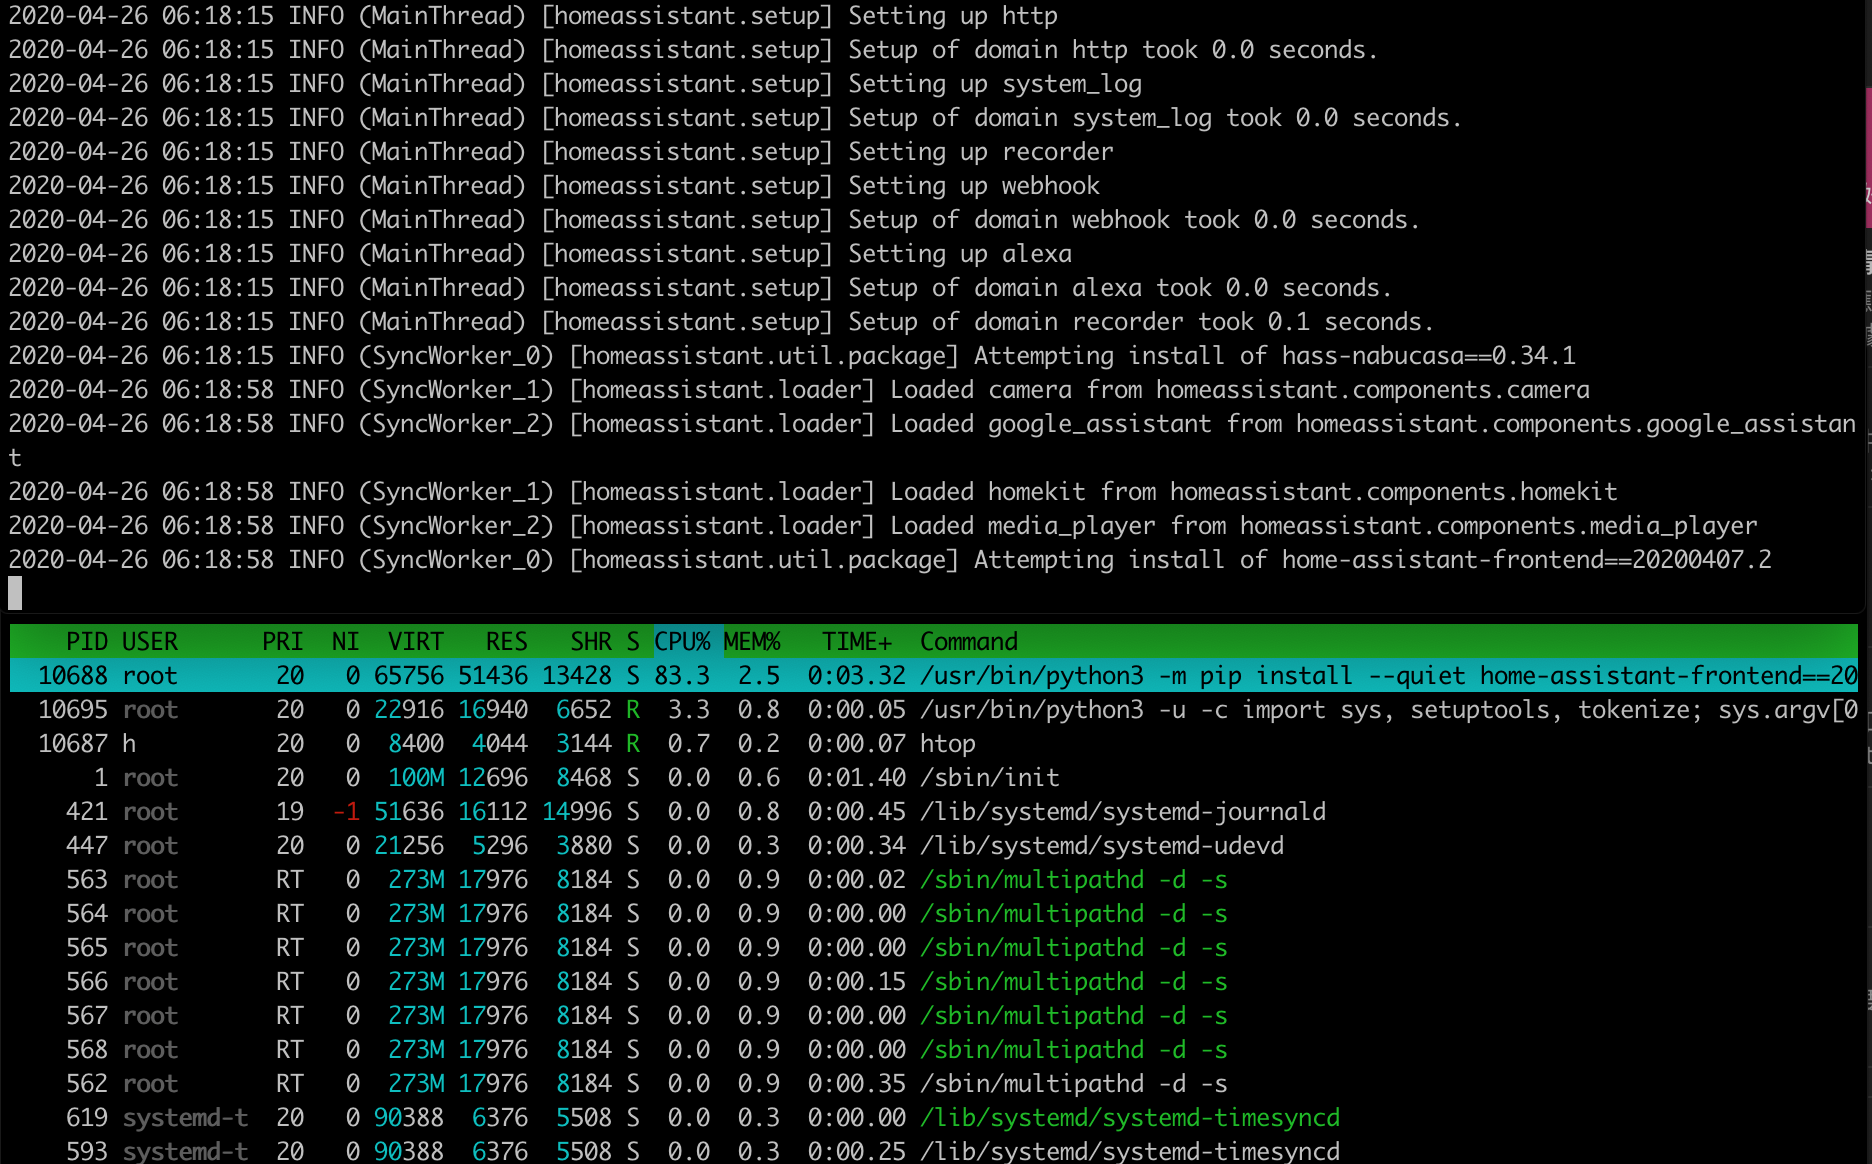Select multipathd thread with PID 566
This screenshot has height=1164, width=1872.
[934, 981]
